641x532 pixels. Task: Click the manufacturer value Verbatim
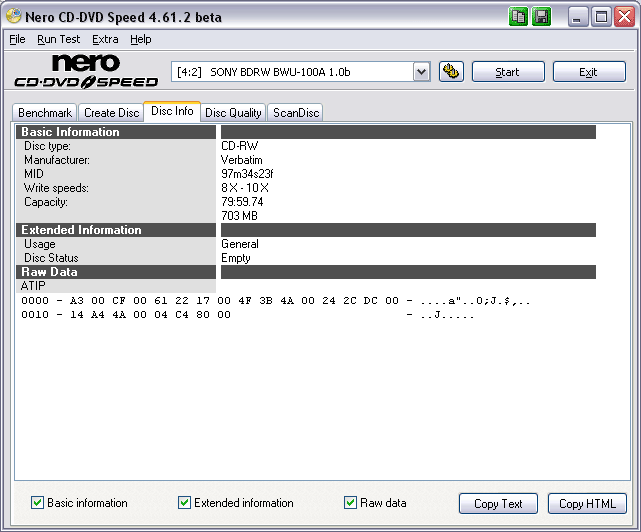[242, 160]
